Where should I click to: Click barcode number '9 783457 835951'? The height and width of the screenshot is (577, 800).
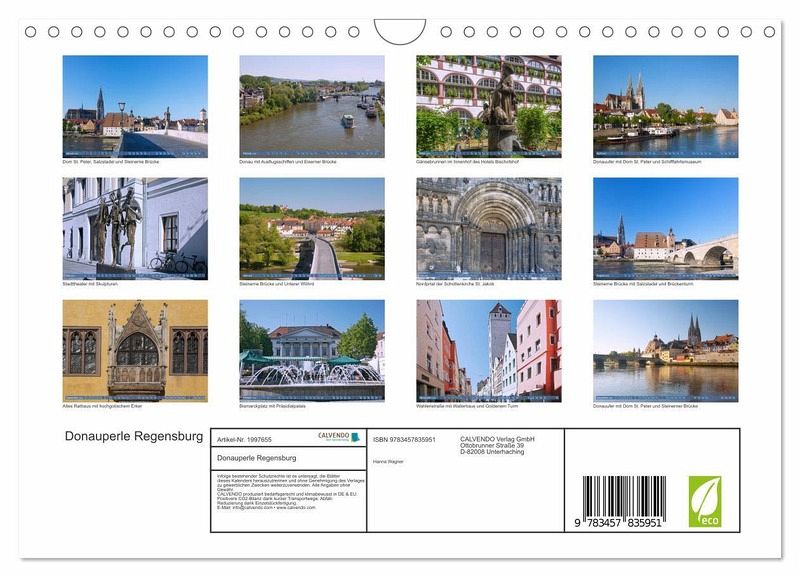click(x=618, y=523)
